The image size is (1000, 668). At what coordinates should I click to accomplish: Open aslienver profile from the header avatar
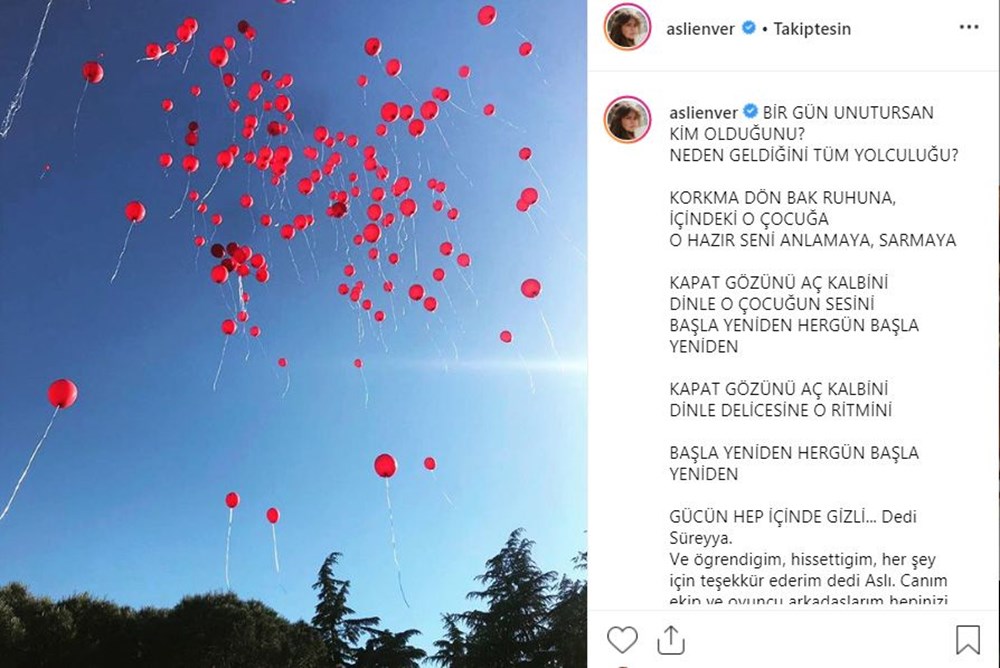coord(628,27)
